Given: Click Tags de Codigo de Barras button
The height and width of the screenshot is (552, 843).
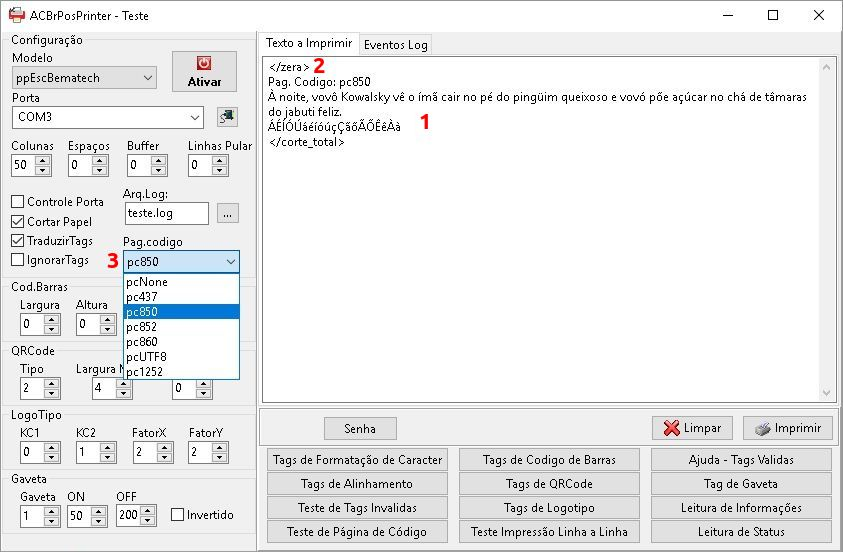Looking at the screenshot, I should (549, 460).
